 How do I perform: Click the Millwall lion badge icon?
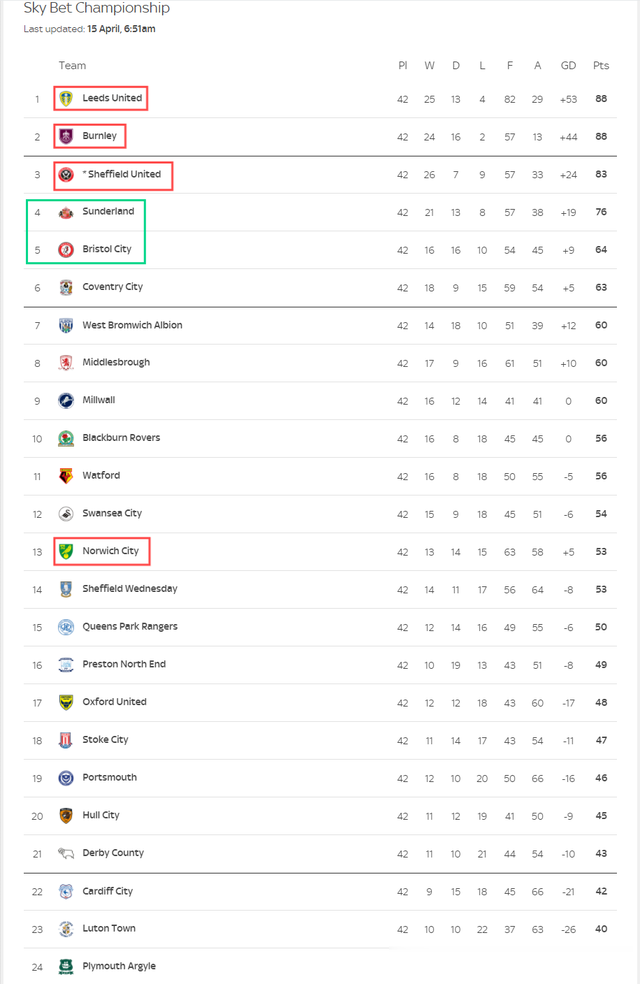(66, 400)
